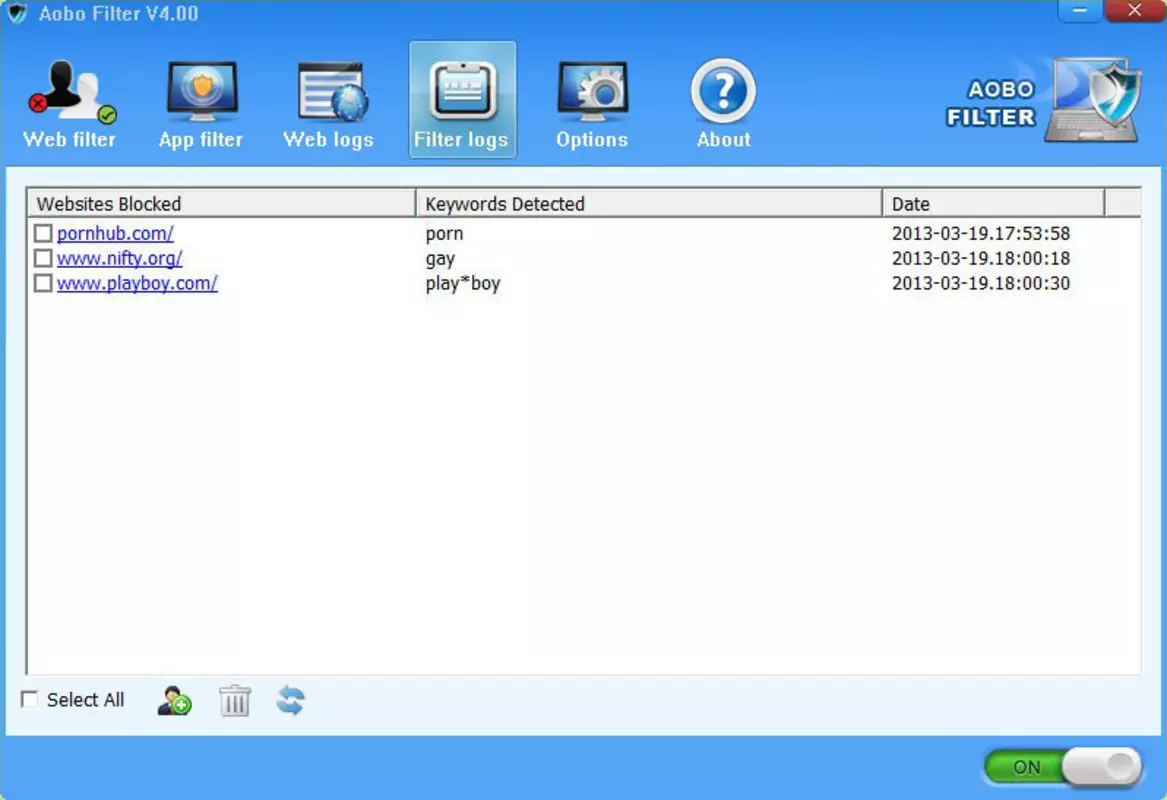Click the keyword 'gay' cell

(440, 259)
